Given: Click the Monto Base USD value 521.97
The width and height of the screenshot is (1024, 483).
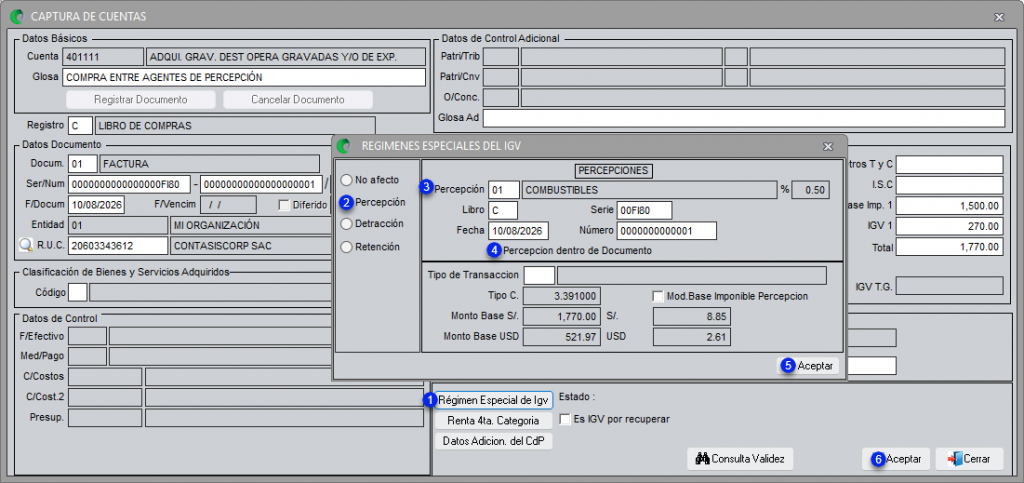Looking at the screenshot, I should click(x=562, y=337).
